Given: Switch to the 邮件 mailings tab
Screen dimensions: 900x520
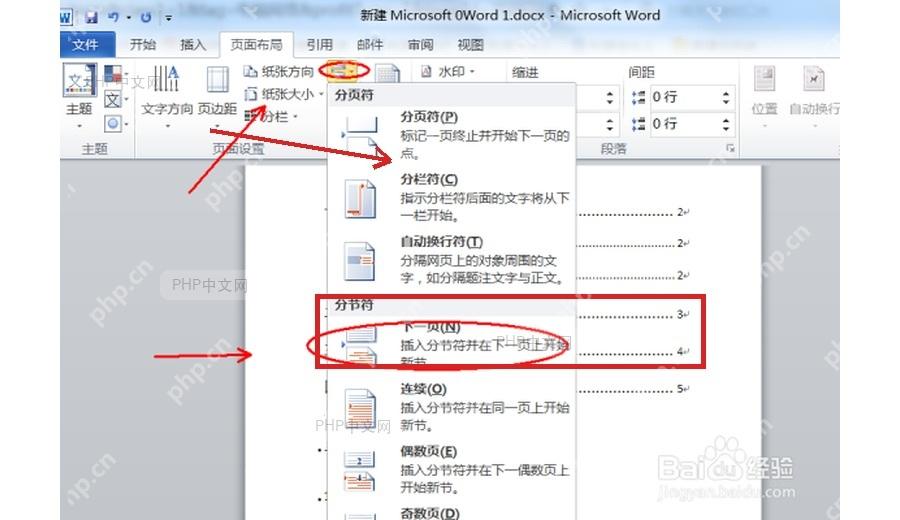Looking at the screenshot, I should (x=370, y=45).
